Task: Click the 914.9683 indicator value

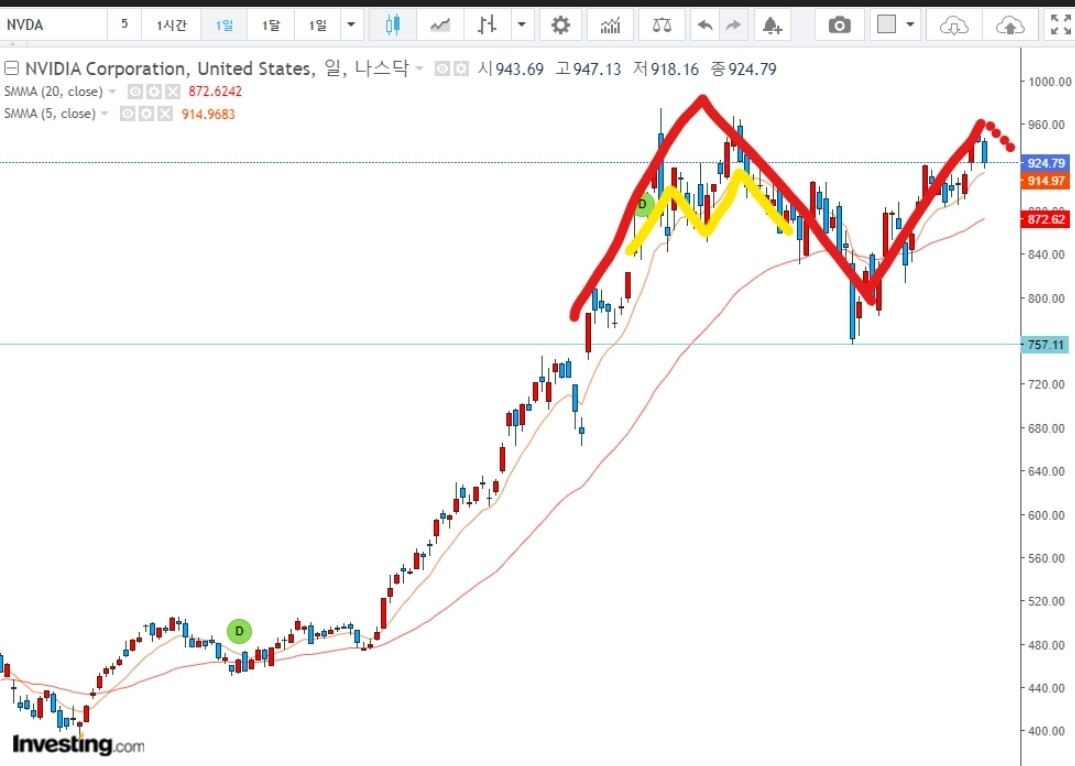Action: (x=208, y=114)
